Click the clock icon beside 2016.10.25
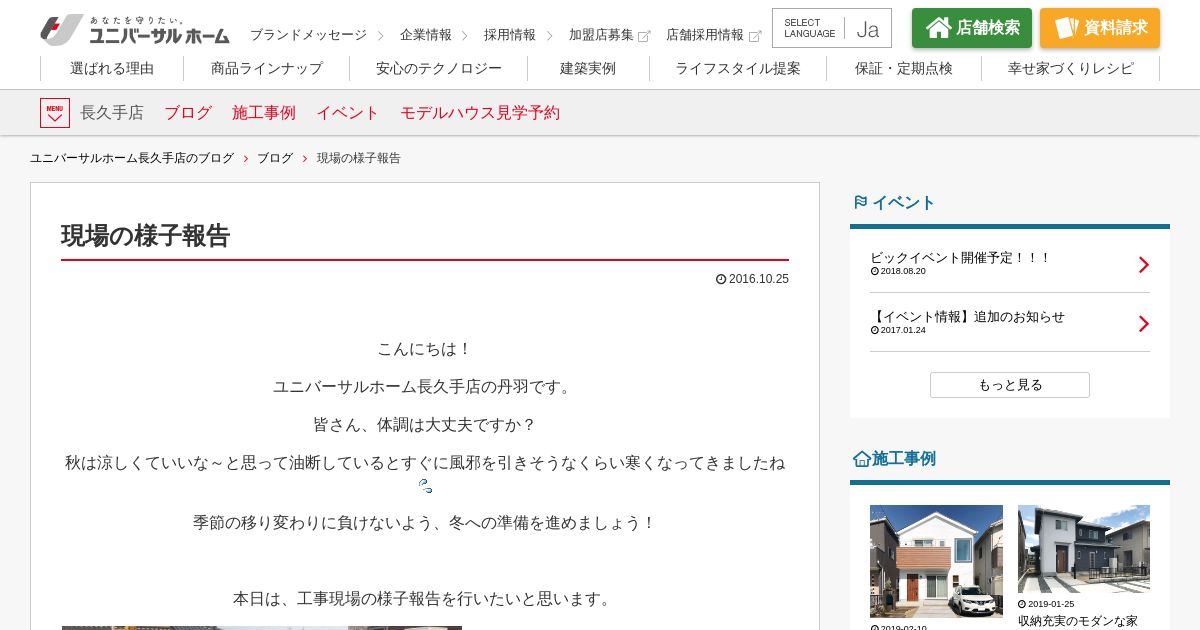Viewport: 1200px width, 630px height. pos(721,279)
